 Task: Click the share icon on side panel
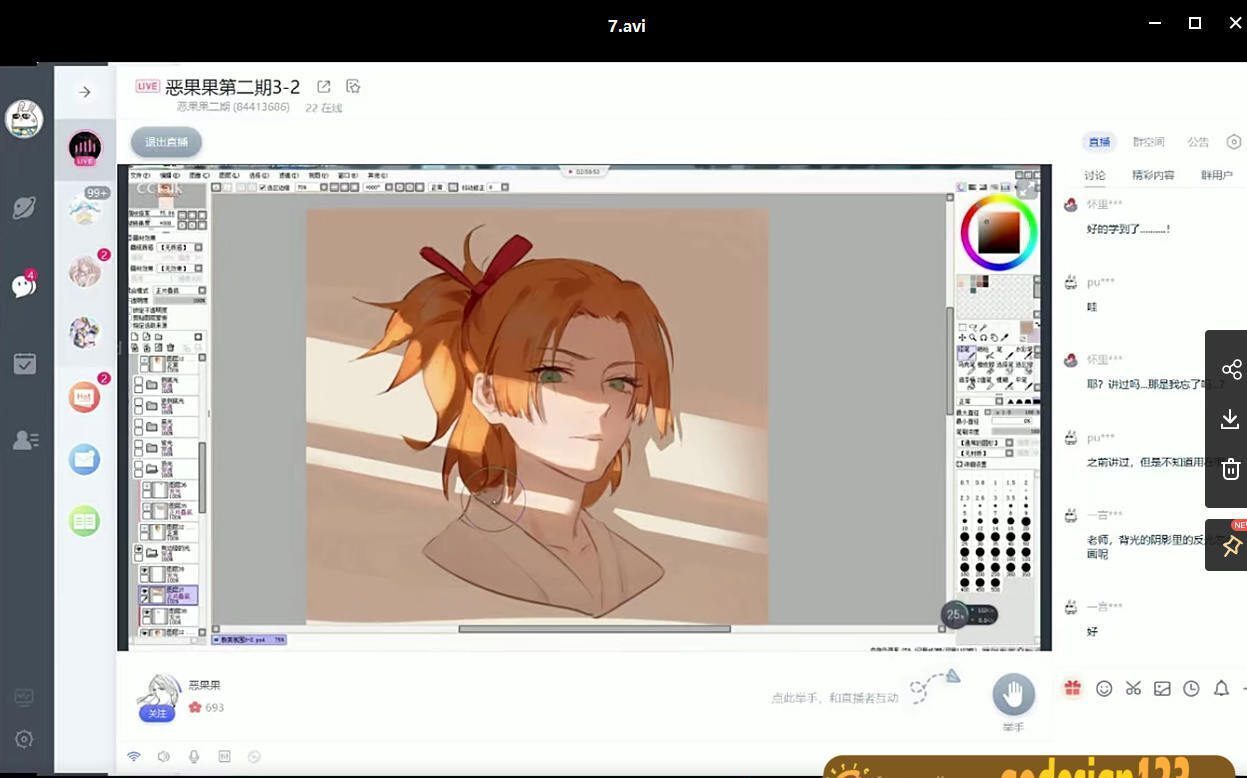coord(1231,369)
